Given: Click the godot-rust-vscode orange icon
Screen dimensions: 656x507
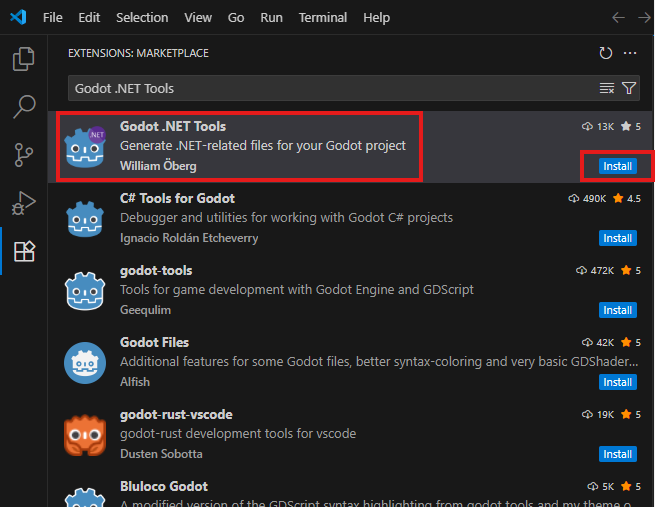Looking at the screenshot, I should point(85,435).
